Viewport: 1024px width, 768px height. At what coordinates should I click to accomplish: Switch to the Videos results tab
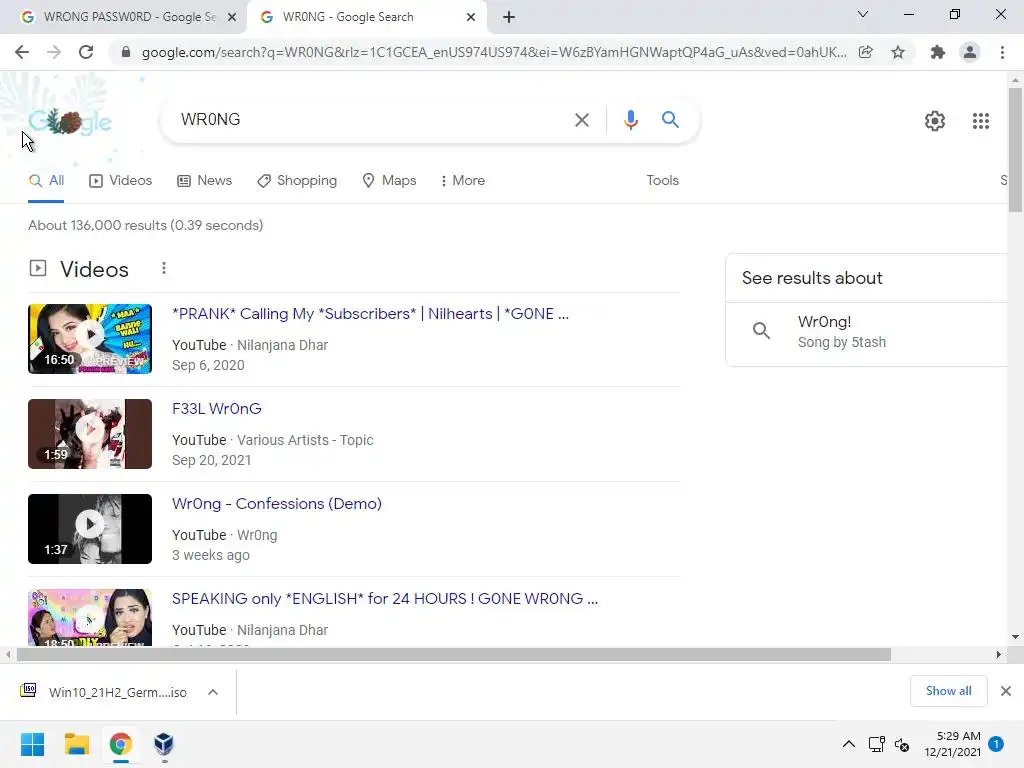tap(120, 181)
